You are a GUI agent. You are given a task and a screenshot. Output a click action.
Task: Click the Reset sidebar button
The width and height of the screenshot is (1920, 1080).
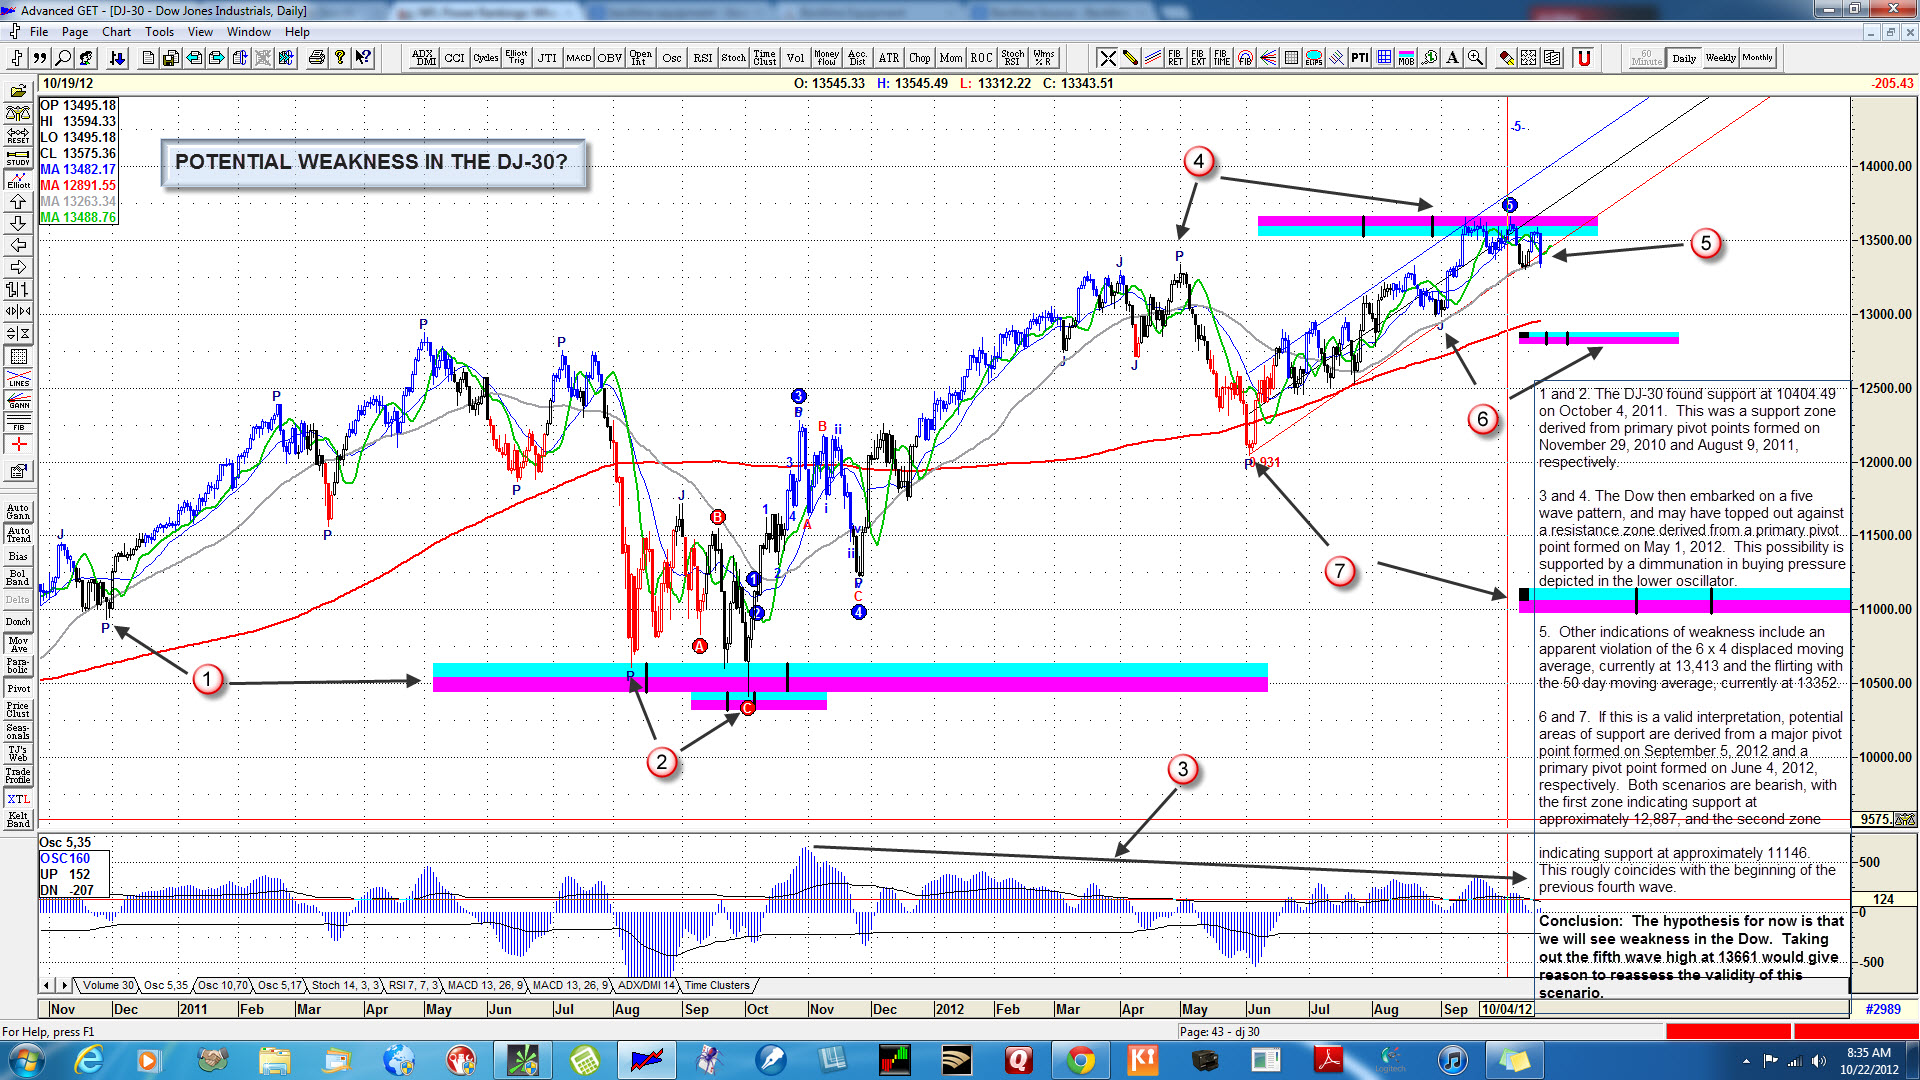18,136
